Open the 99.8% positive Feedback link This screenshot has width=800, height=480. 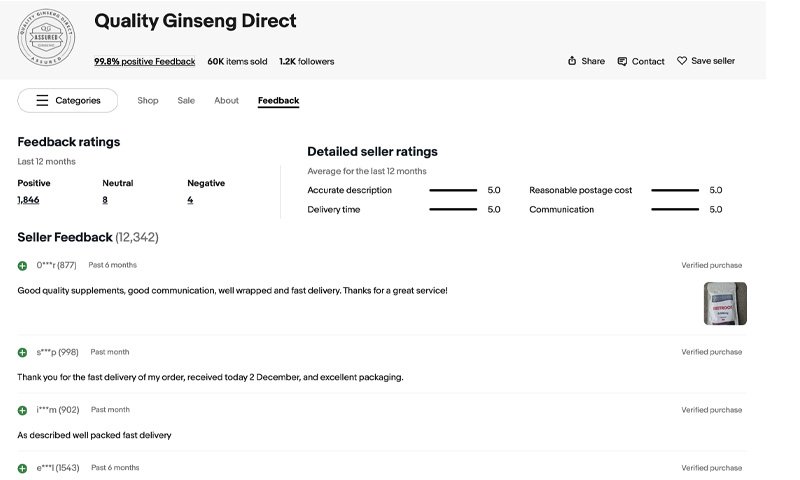pyautogui.click(x=145, y=61)
